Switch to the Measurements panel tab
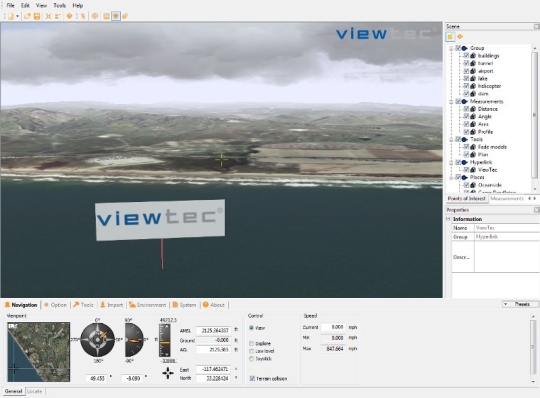This screenshot has height=398, width=540. pyautogui.click(x=507, y=199)
